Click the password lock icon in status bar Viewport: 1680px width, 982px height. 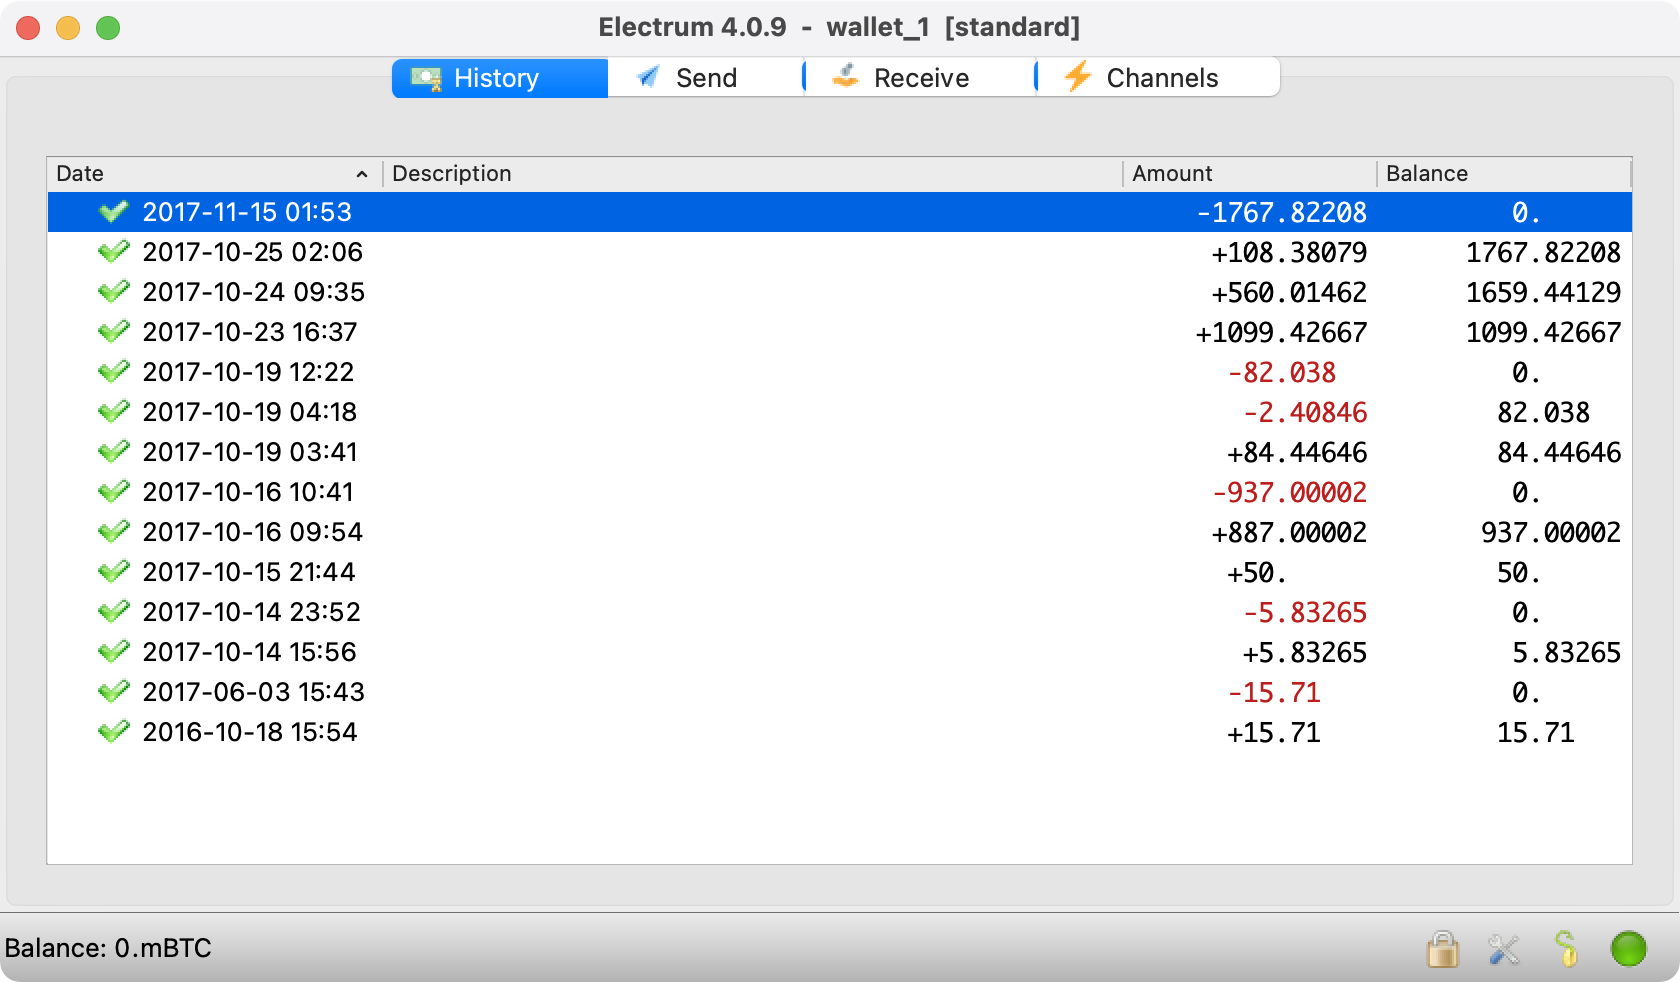point(1442,949)
